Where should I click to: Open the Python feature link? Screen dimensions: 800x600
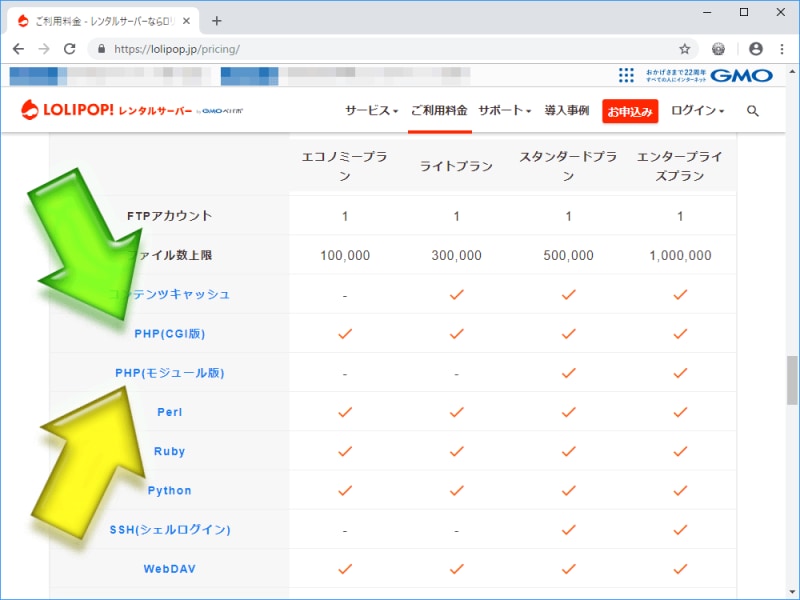169,491
